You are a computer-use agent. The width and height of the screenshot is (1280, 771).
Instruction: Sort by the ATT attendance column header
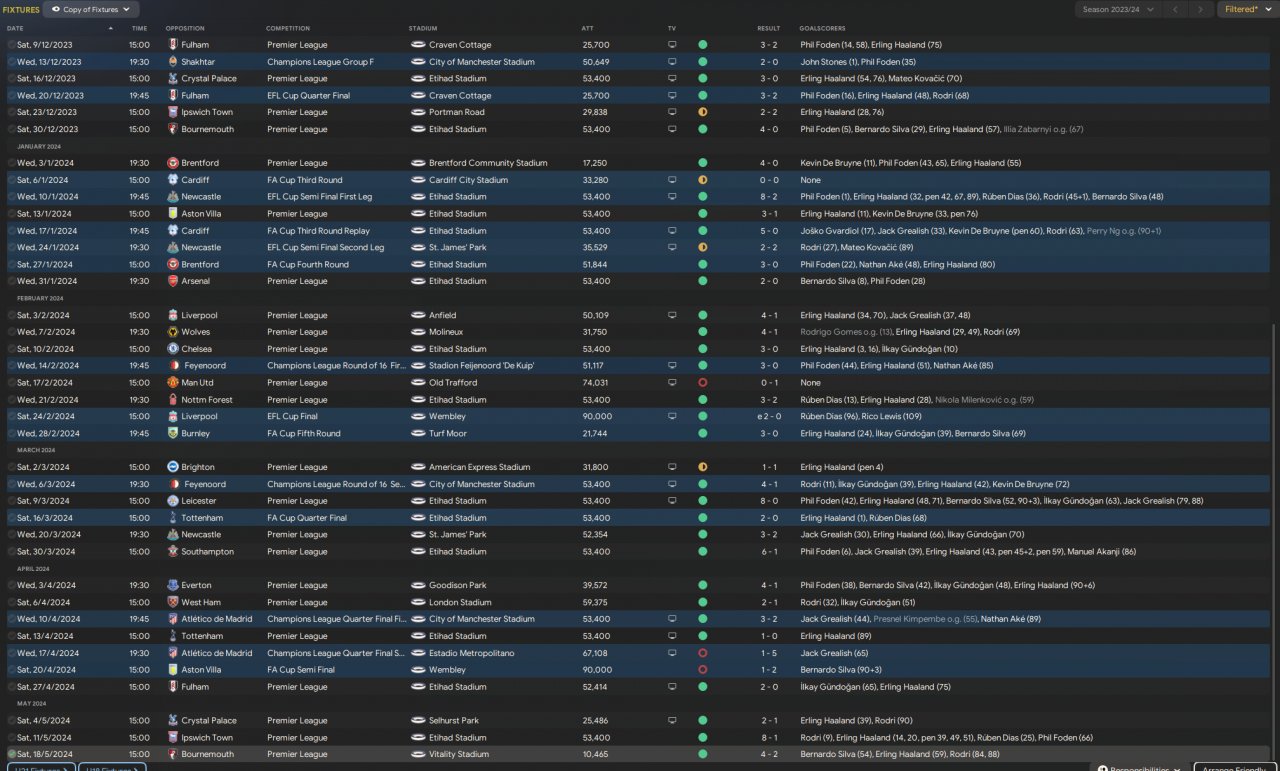pos(588,28)
